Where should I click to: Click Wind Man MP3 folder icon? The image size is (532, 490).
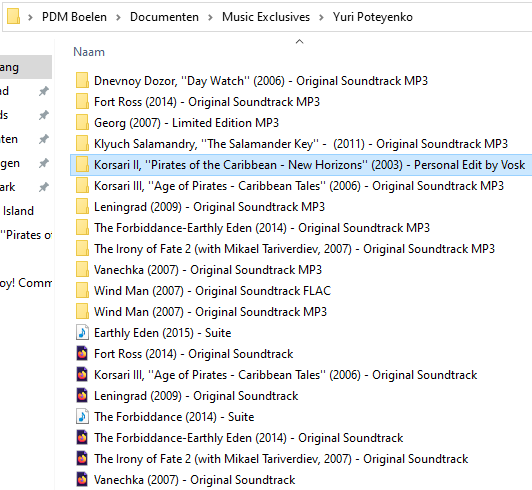82,312
